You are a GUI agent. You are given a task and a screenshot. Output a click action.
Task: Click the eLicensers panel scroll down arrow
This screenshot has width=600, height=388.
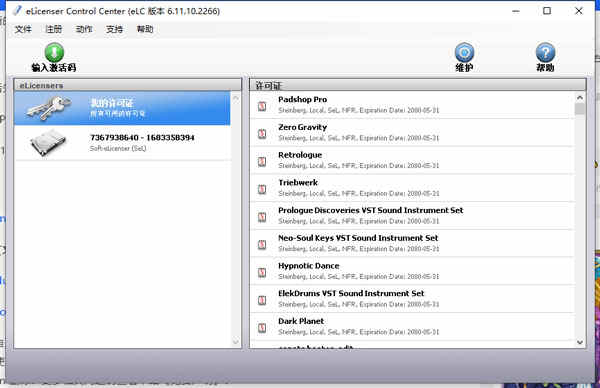pyautogui.click(x=236, y=342)
